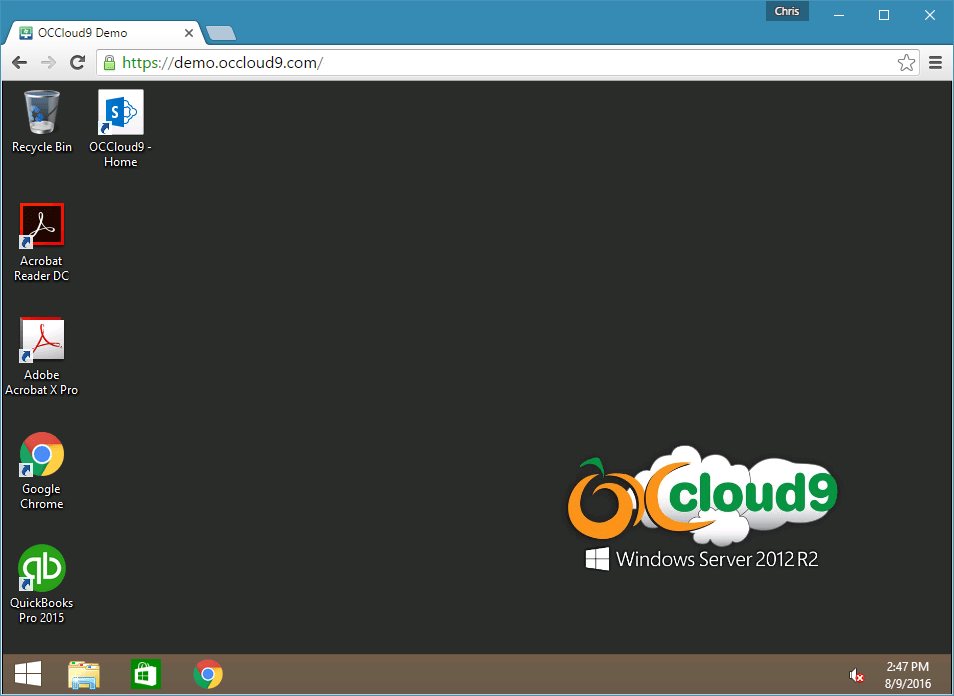Select the Recycle Bin desktop icon
The image size is (954, 696).
coord(42,121)
